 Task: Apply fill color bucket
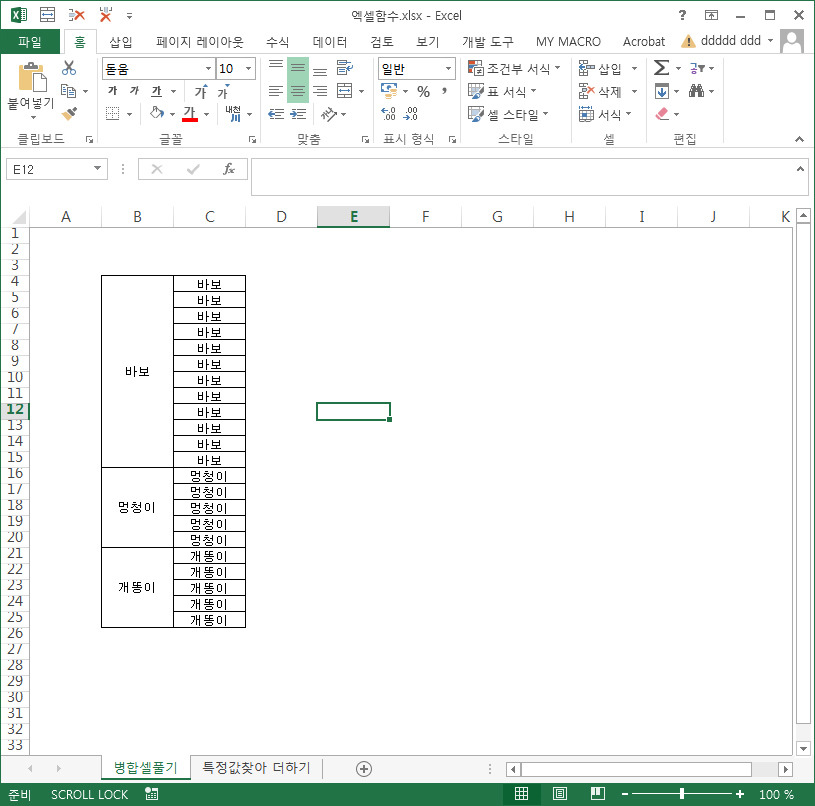pyautogui.click(x=156, y=113)
